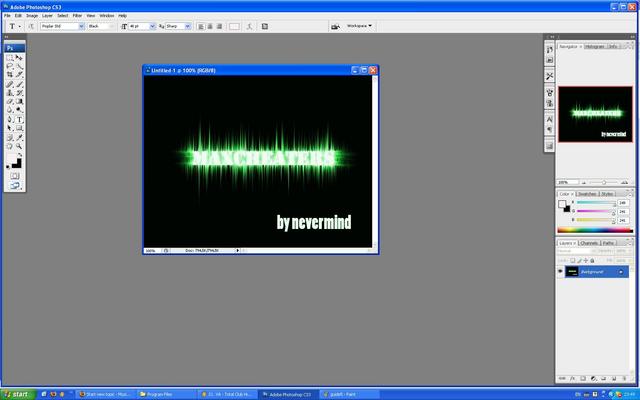Viewport: 640px width, 400px height.
Task: Open the character and paragraph palettes icon
Action: [266, 26]
